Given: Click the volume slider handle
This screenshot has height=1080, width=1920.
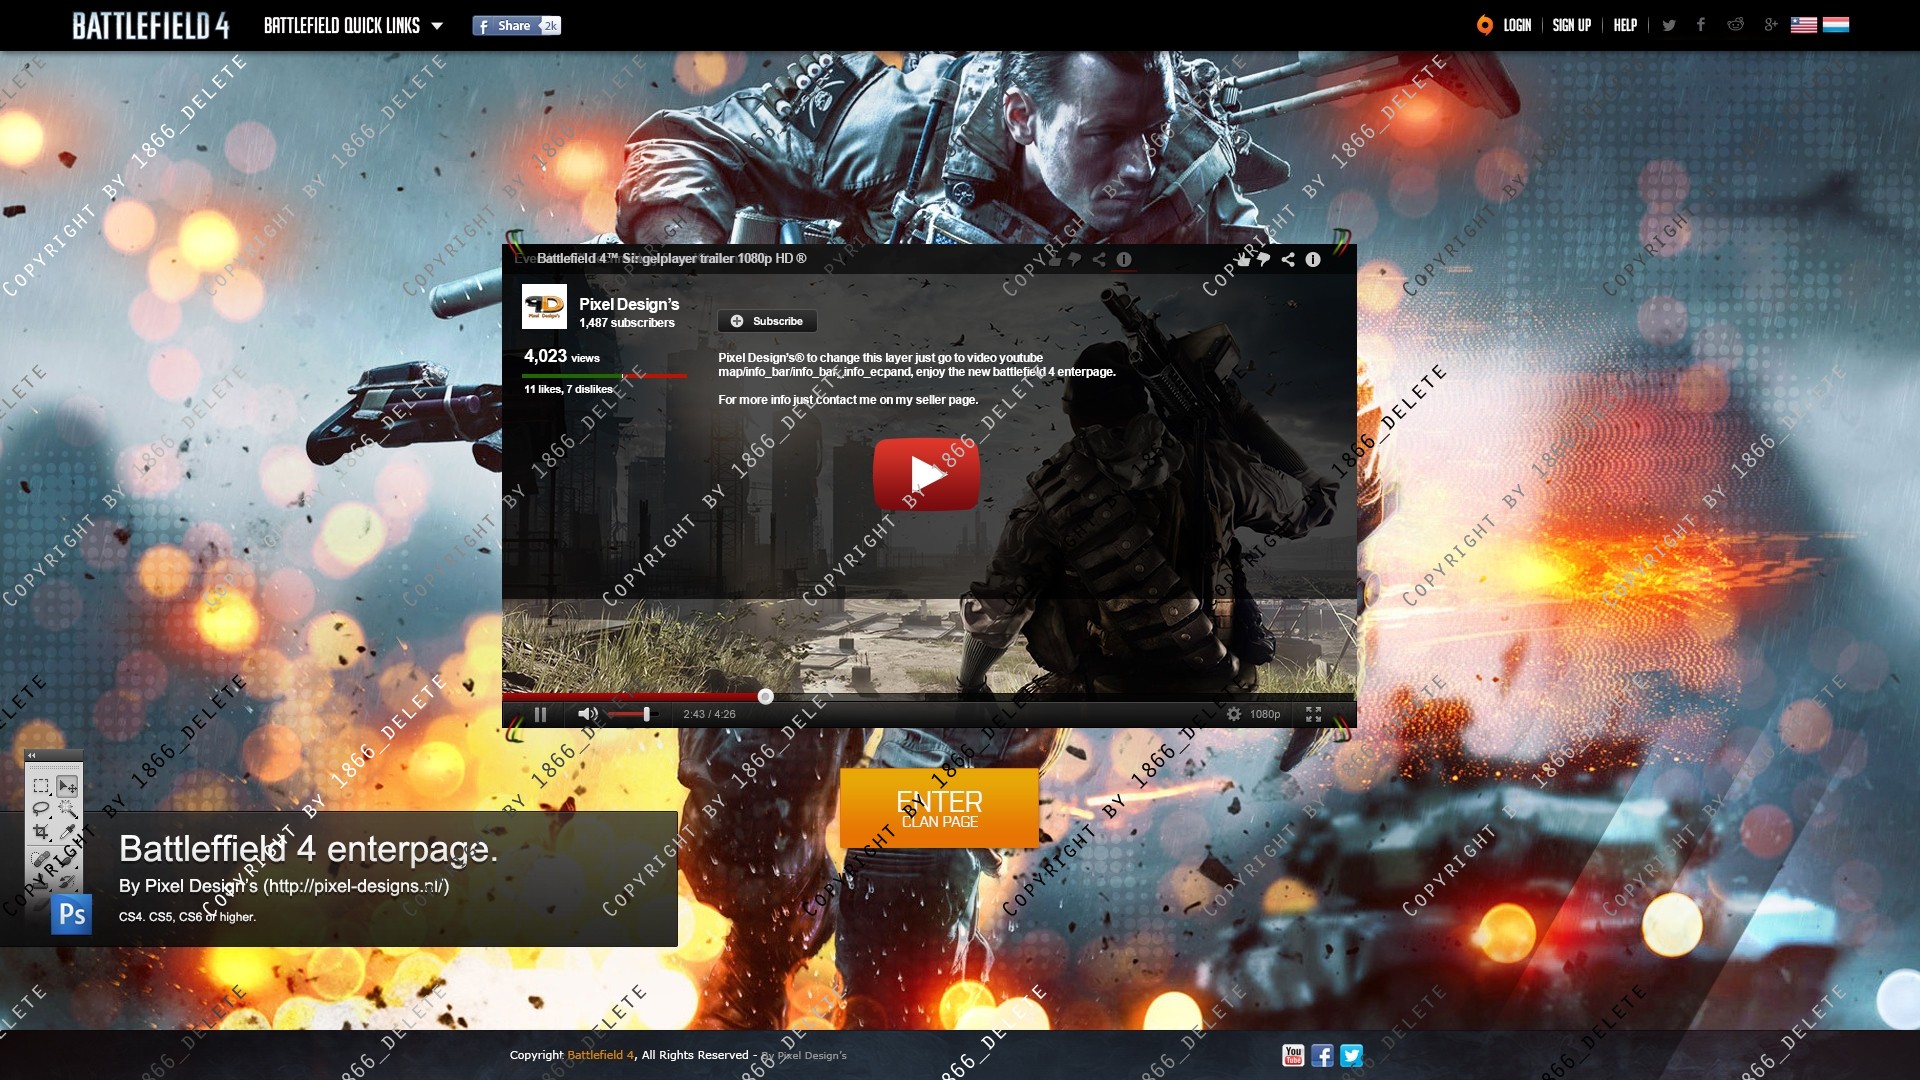Looking at the screenshot, I should 646,714.
